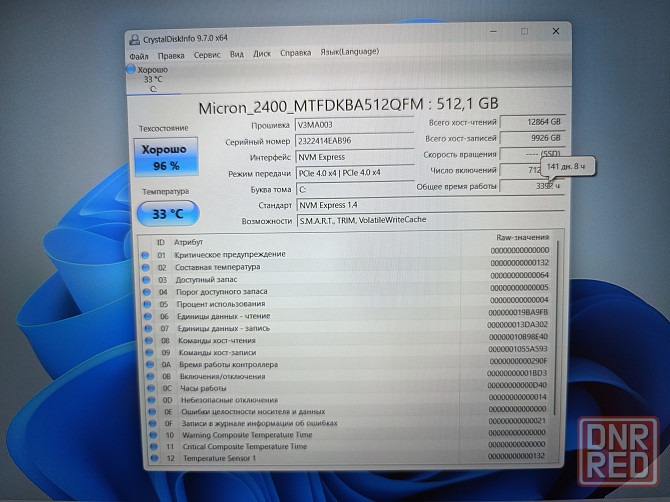Open the Сервис menu

pos(207,55)
